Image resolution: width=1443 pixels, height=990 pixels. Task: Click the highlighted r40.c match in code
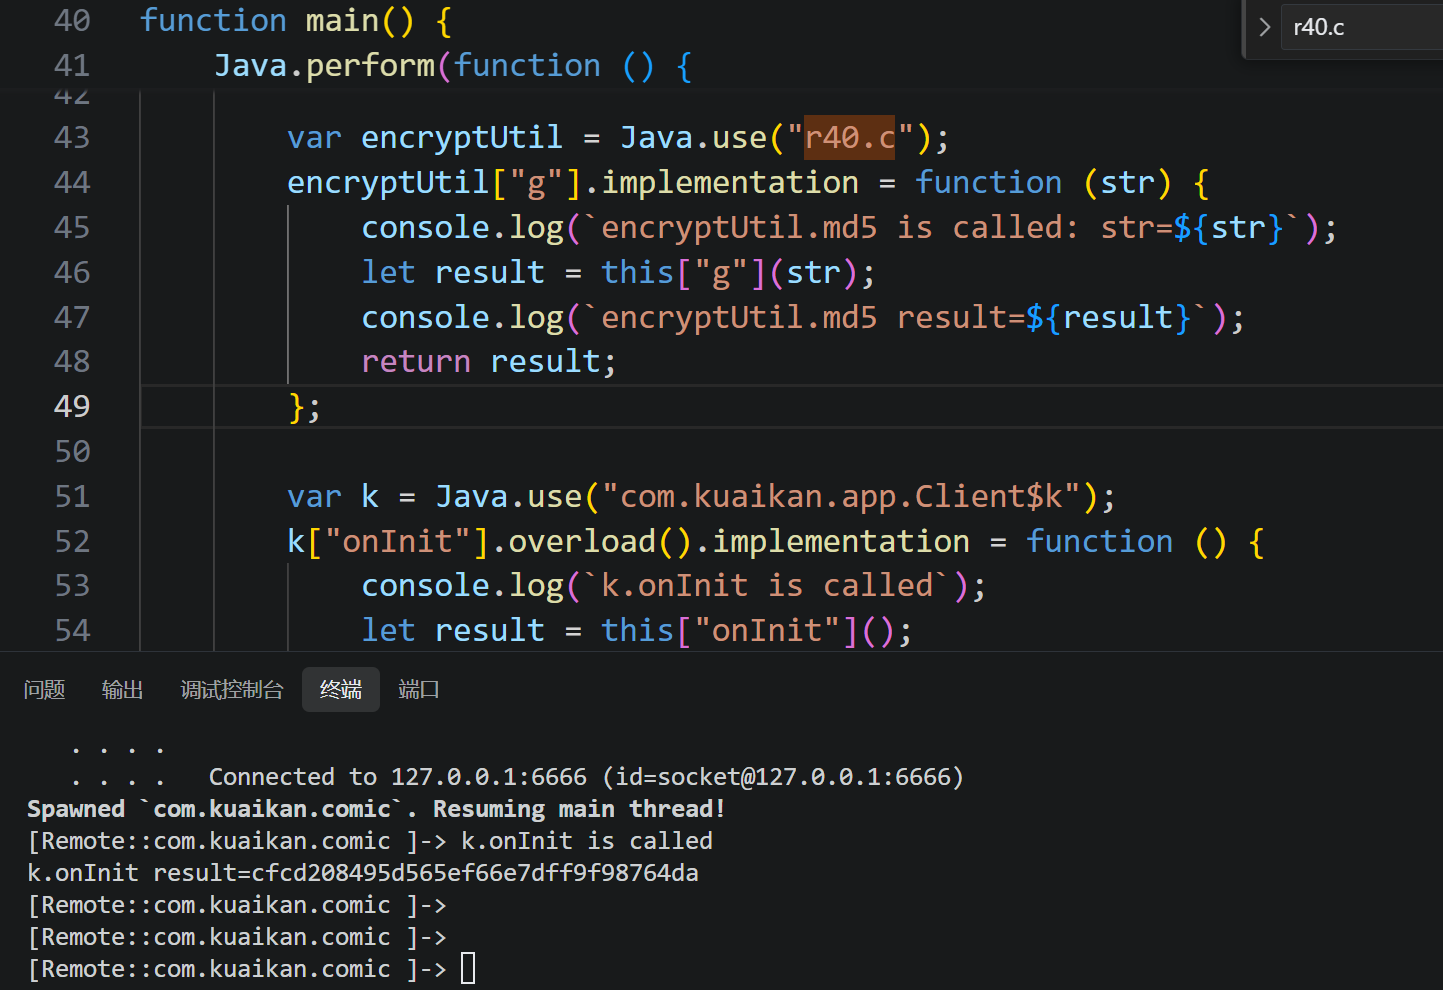[x=850, y=138]
